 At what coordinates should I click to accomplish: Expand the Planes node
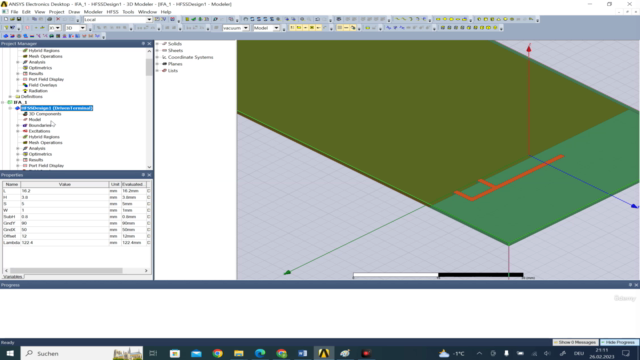pos(158,64)
